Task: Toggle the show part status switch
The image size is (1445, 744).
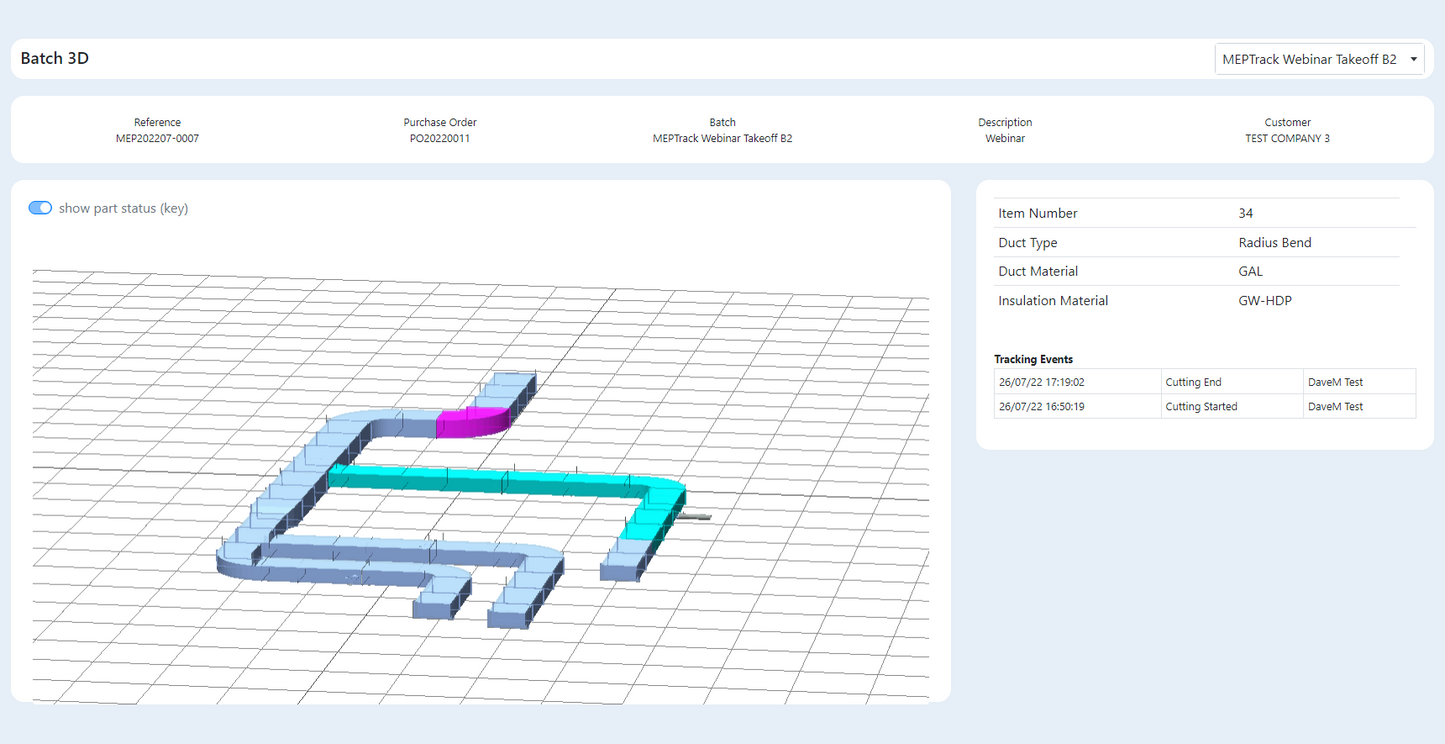Action: pyautogui.click(x=40, y=208)
